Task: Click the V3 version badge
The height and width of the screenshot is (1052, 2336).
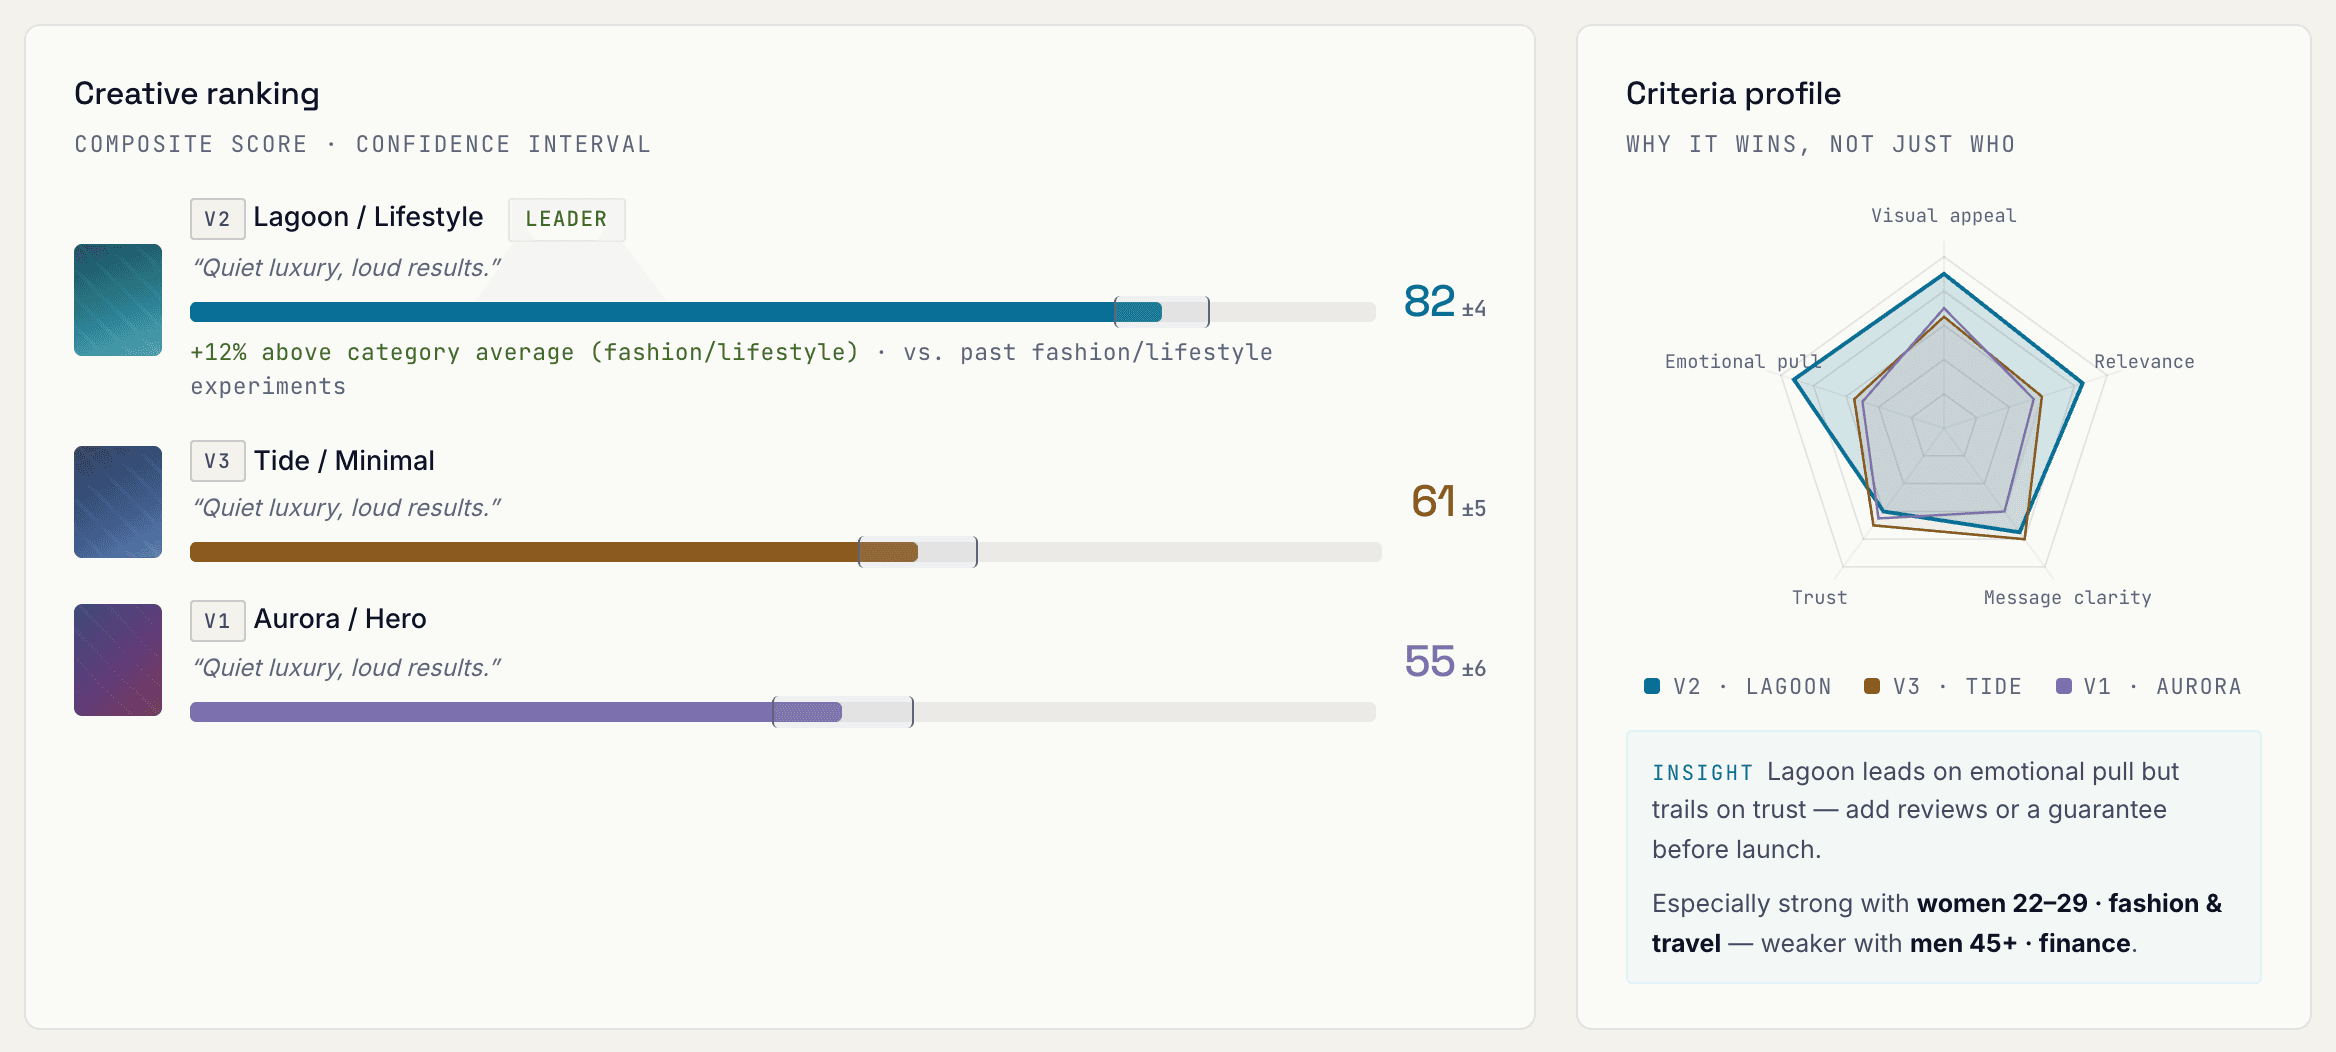Action: pos(218,461)
